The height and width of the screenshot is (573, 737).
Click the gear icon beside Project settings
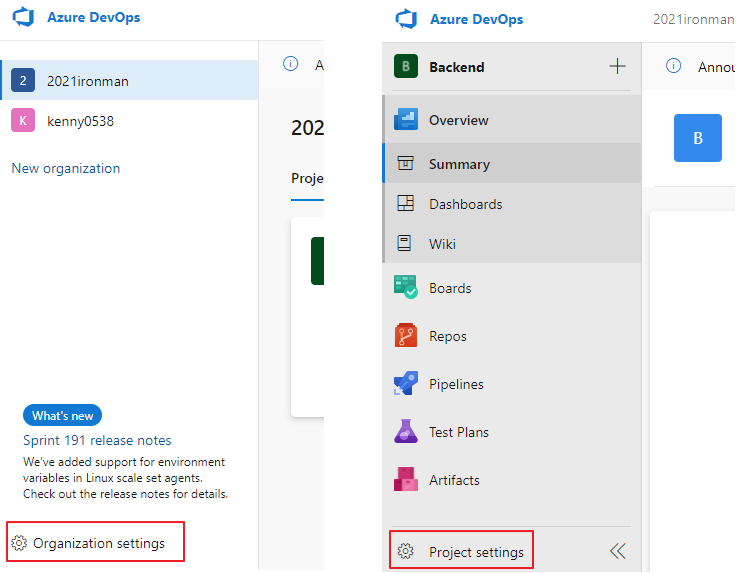(x=406, y=551)
